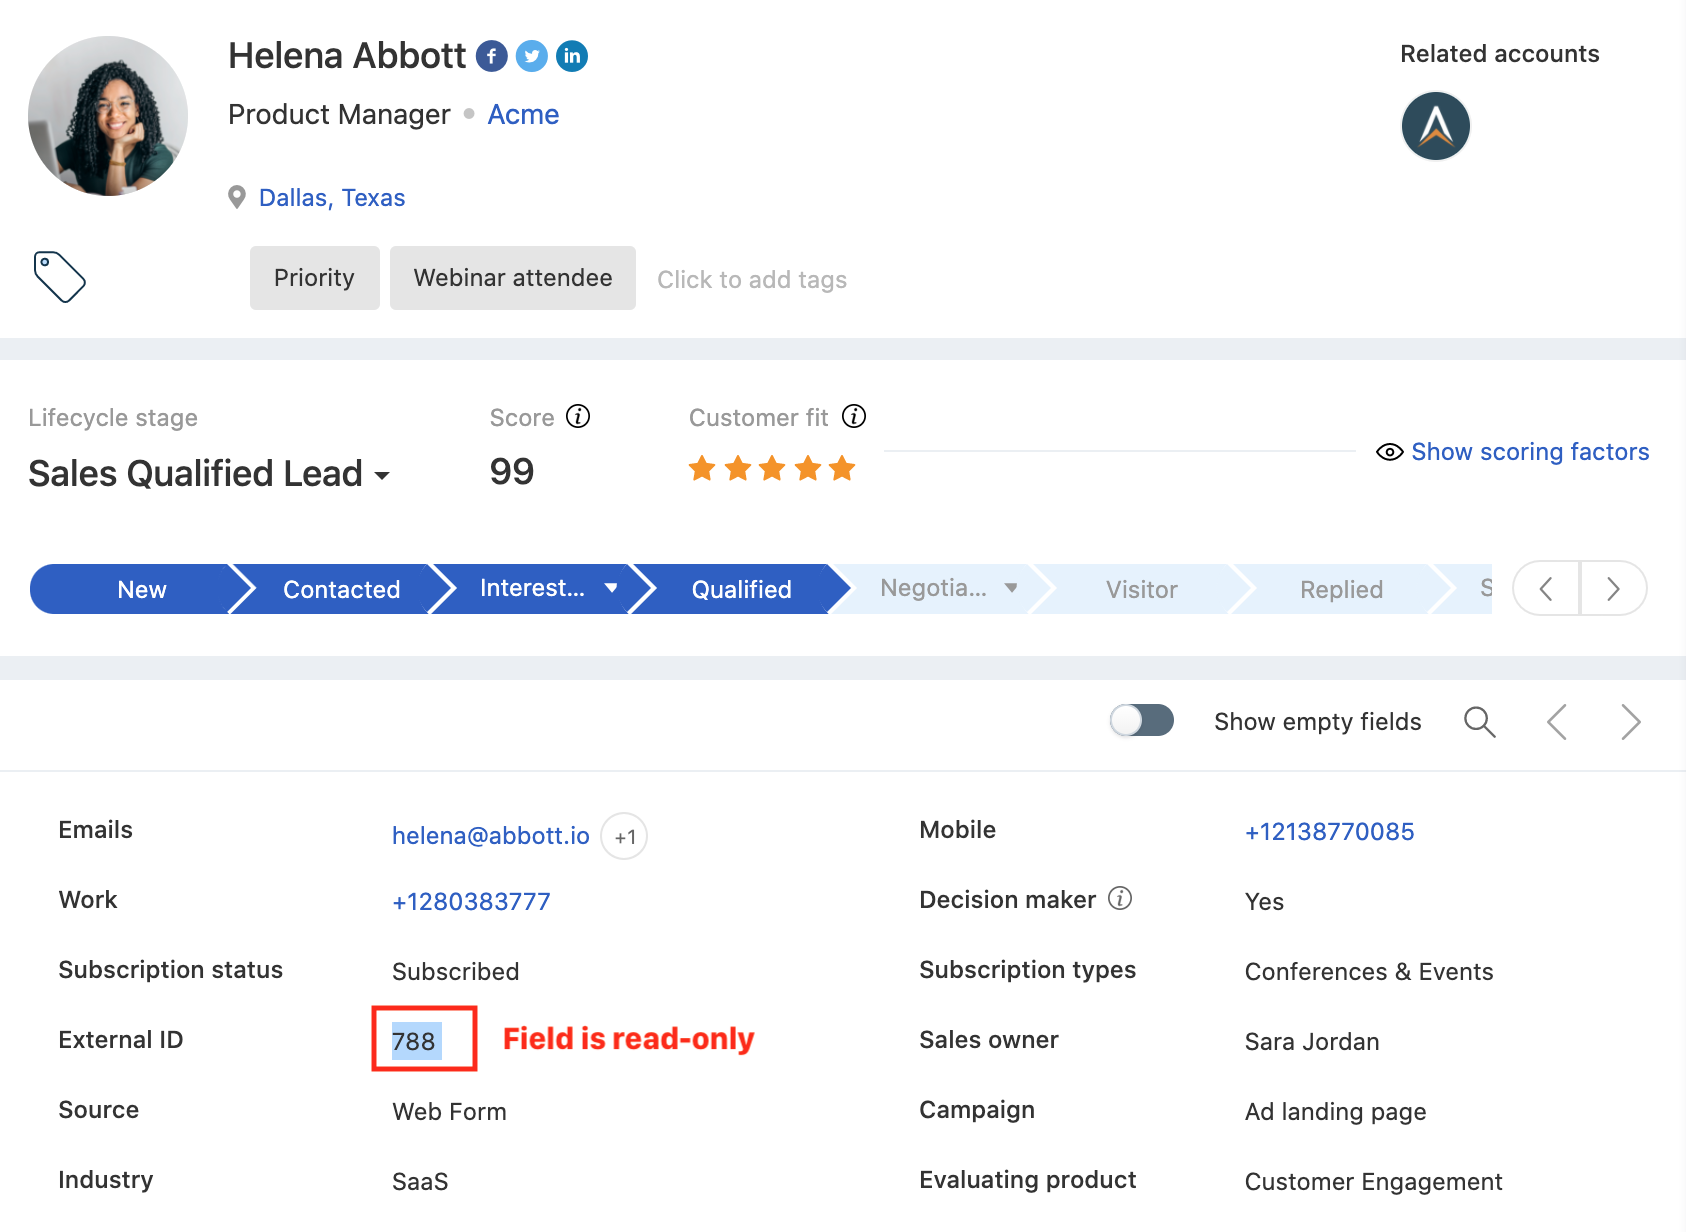The width and height of the screenshot is (1686, 1232).
Task: Expand the Negotiation stage dropdown arrow
Action: coord(1010,589)
